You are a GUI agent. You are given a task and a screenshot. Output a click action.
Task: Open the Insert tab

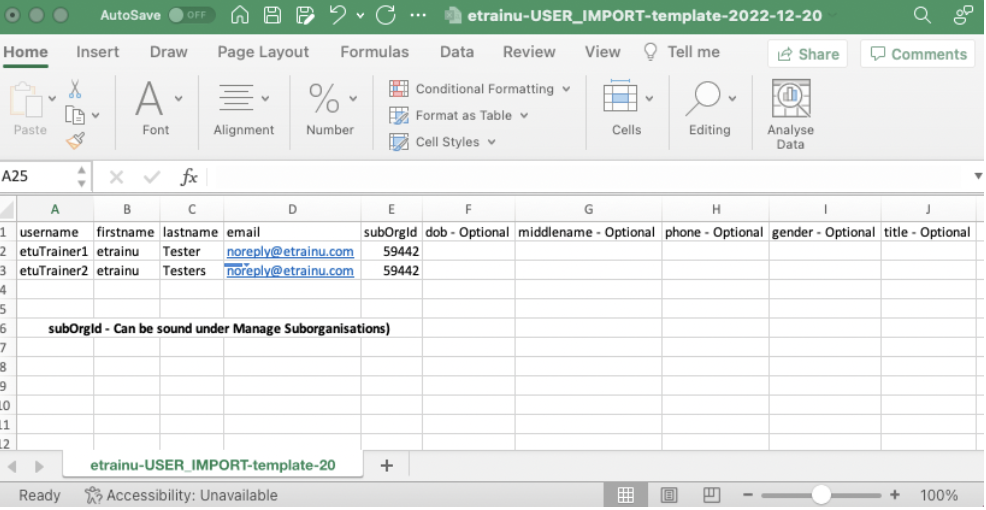(97, 52)
